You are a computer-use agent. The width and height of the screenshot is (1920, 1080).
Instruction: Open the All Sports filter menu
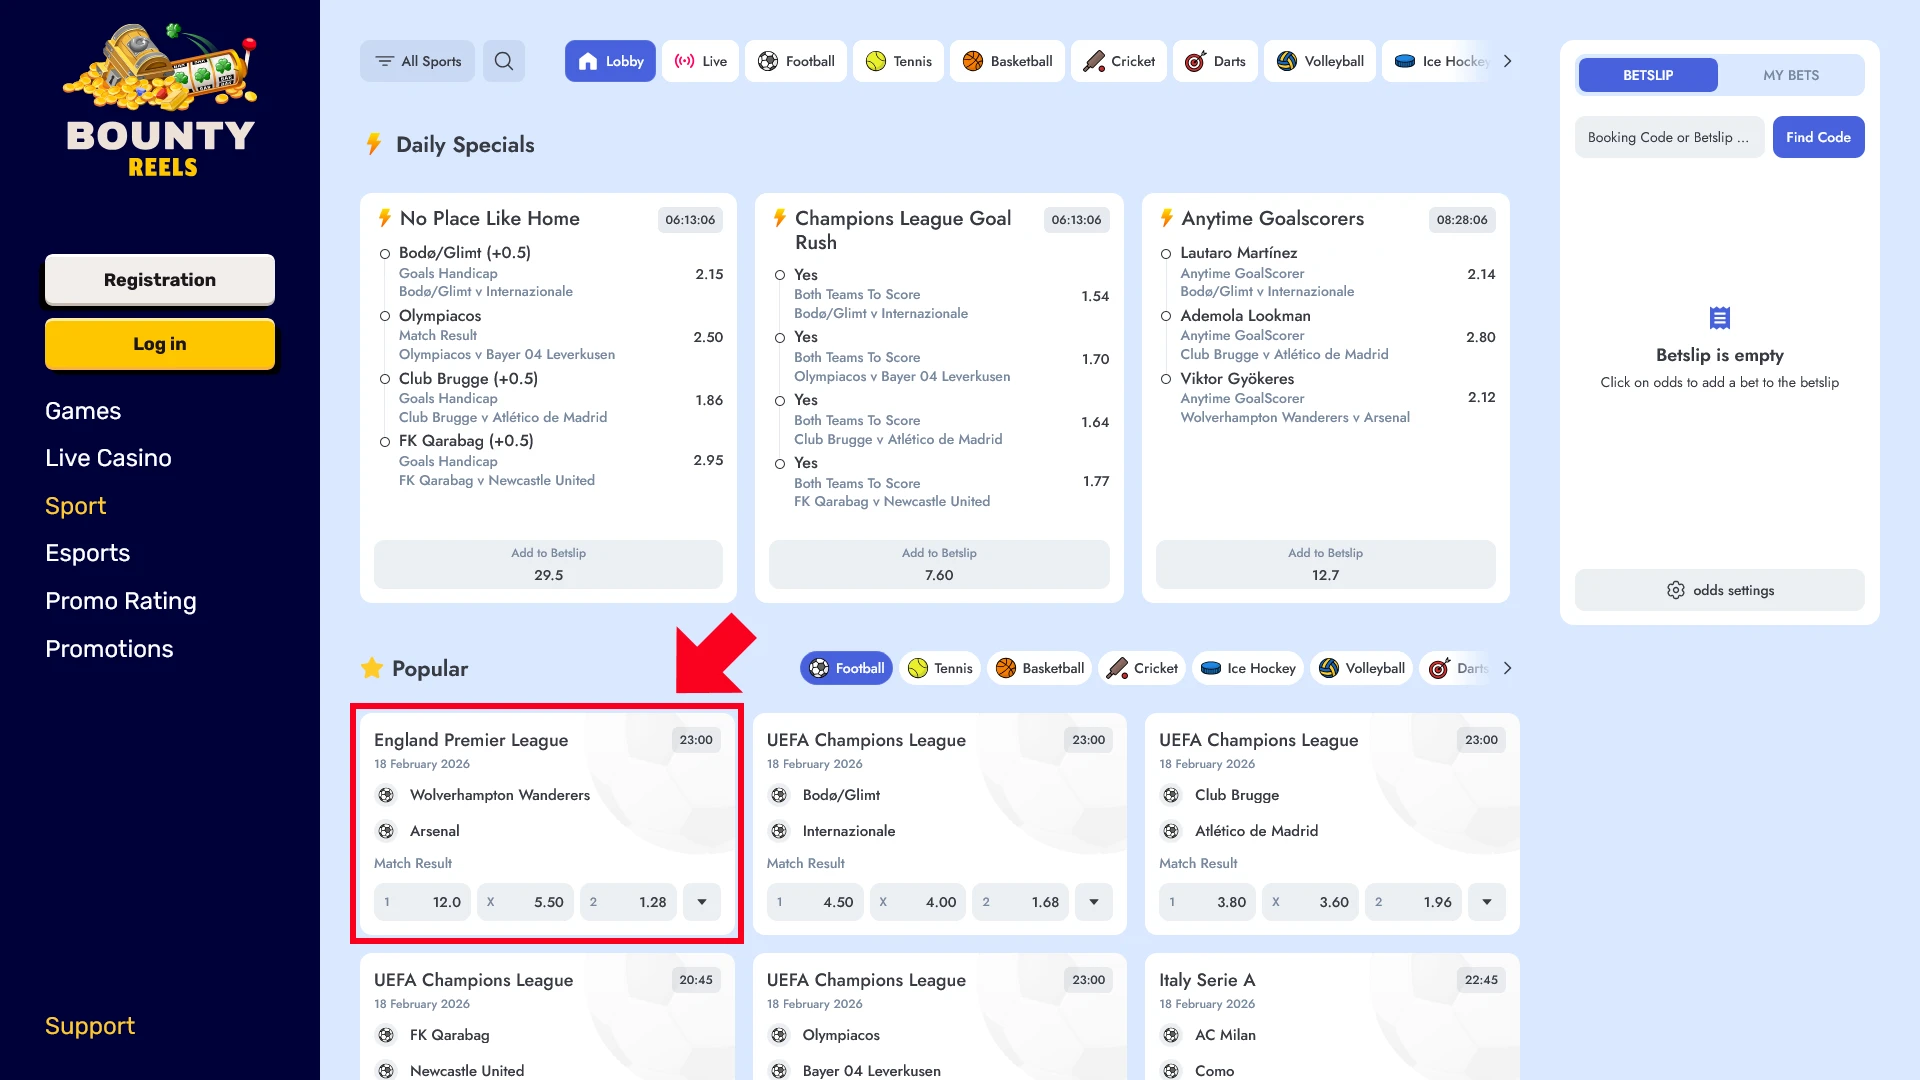point(417,61)
